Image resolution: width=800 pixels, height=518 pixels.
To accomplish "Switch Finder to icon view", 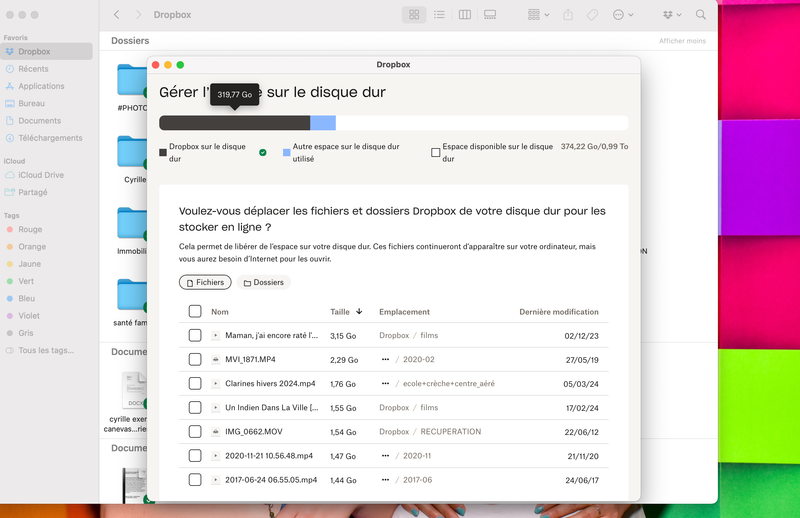I will coord(414,15).
